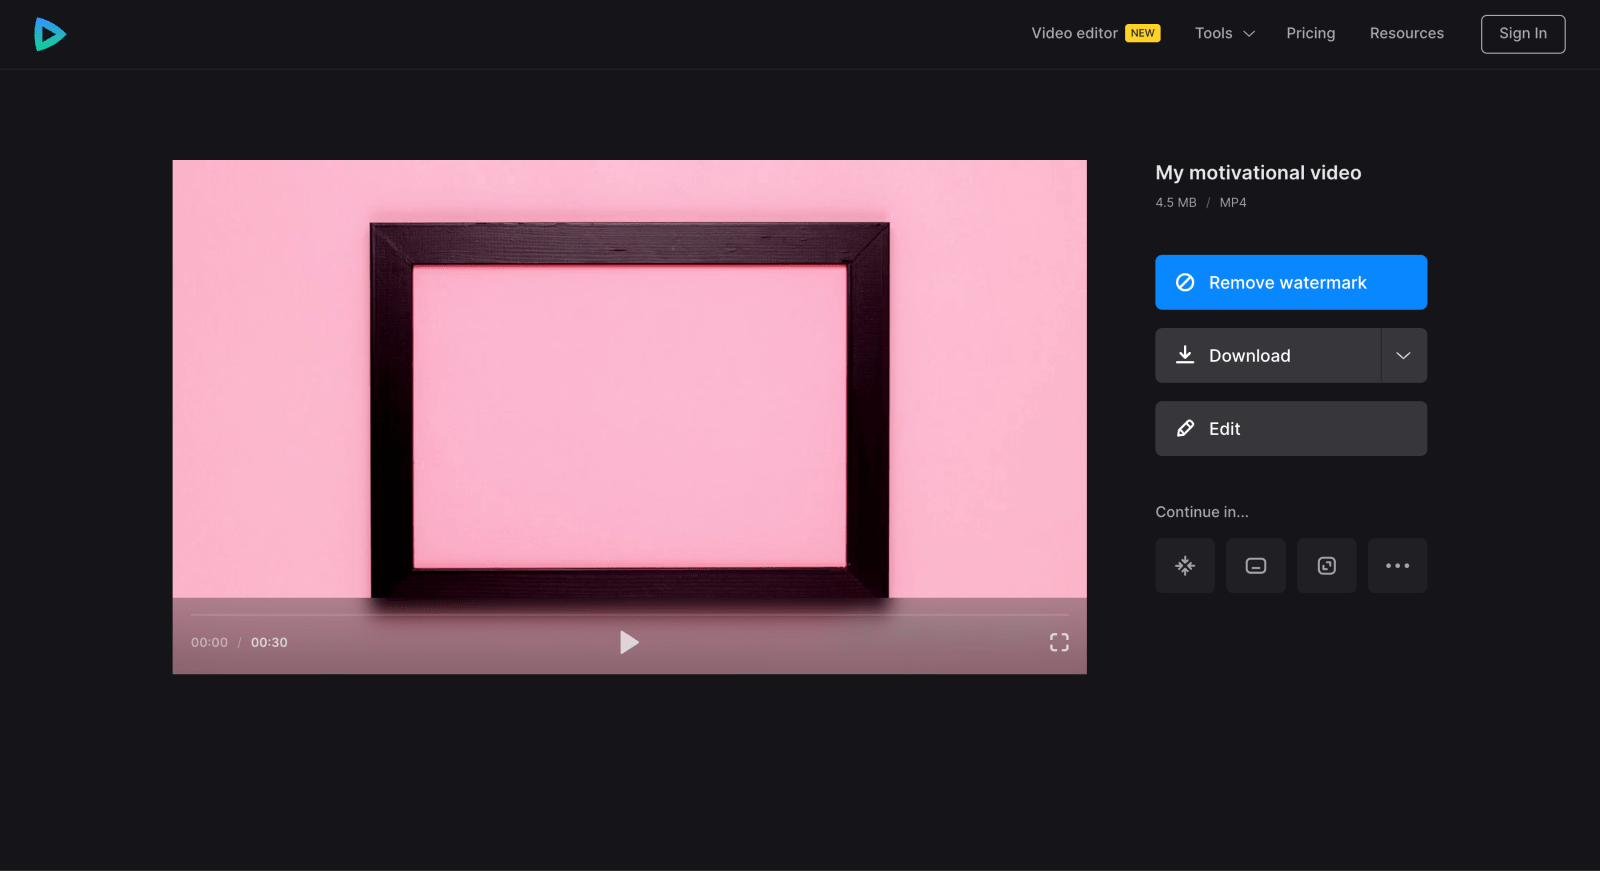
Task: Download the video file
Action: pos(1268,356)
